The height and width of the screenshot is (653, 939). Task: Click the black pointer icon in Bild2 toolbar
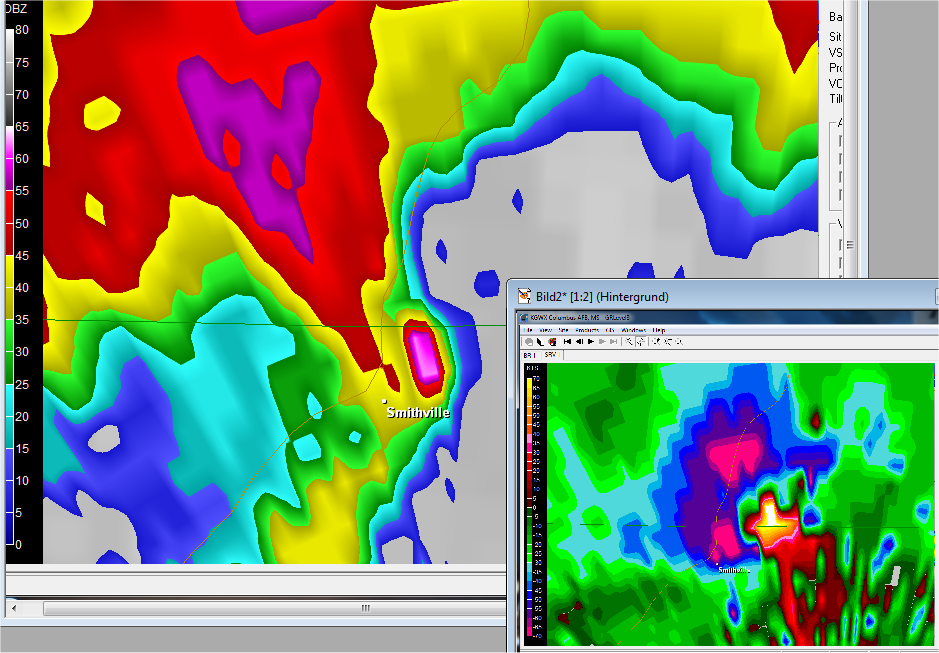coord(540,341)
